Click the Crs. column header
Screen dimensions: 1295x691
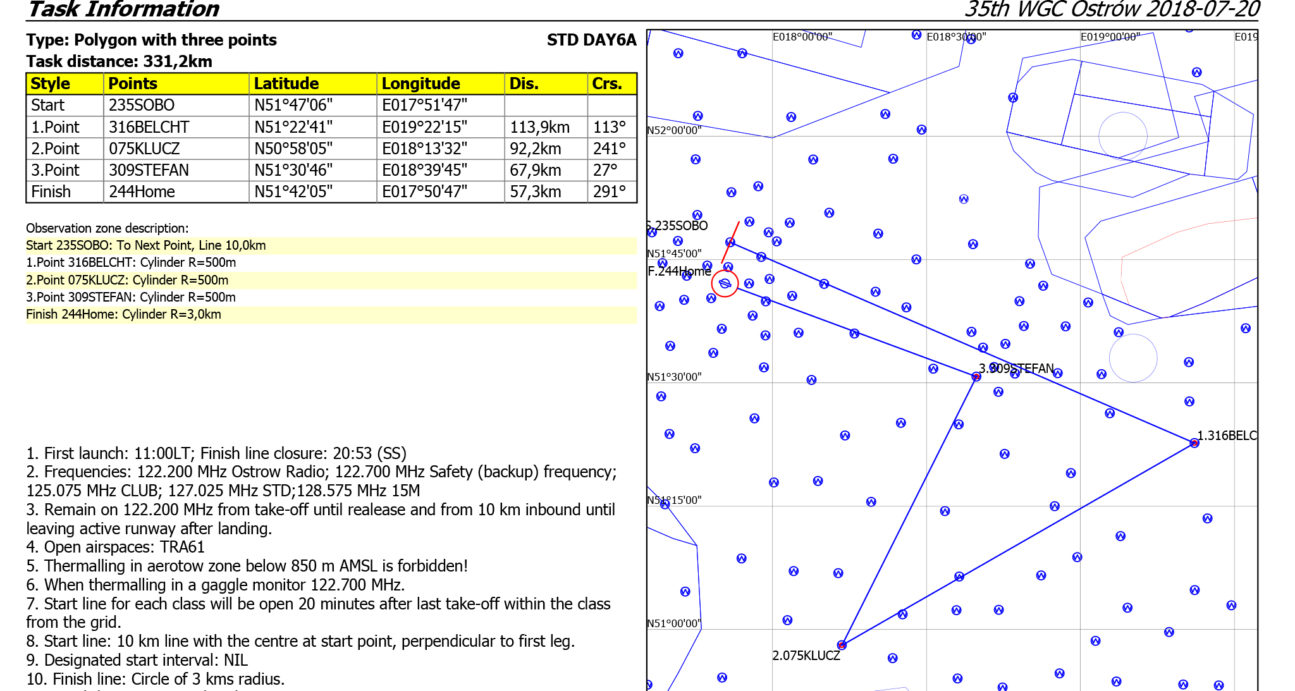click(x=607, y=84)
